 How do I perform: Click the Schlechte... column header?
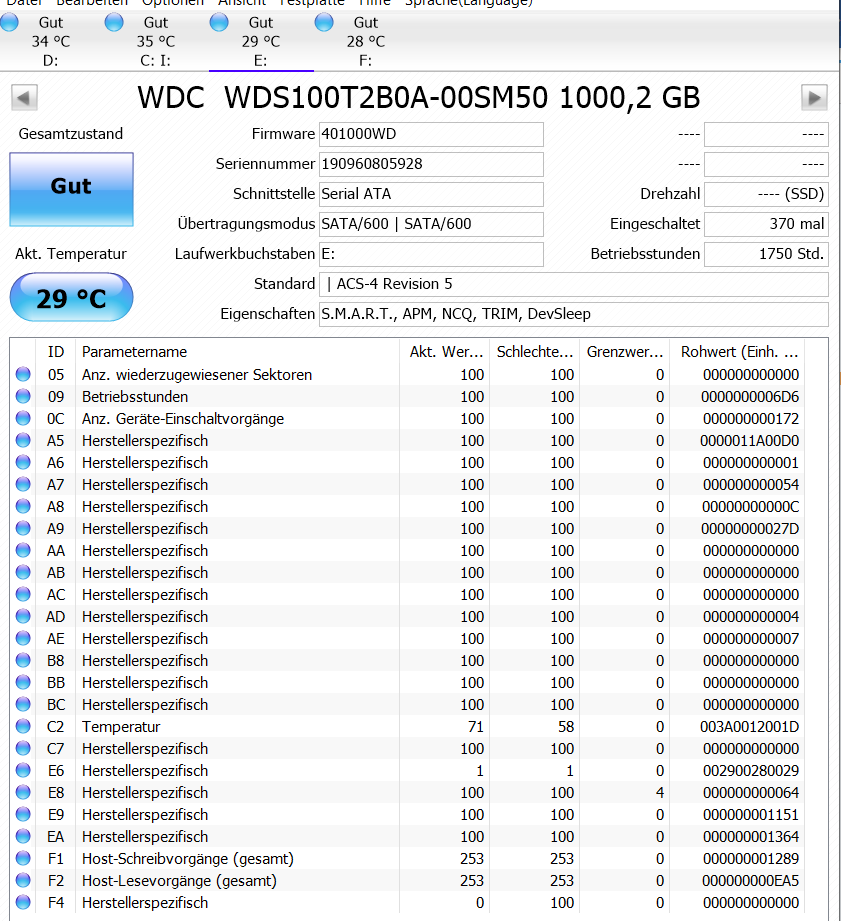point(535,352)
